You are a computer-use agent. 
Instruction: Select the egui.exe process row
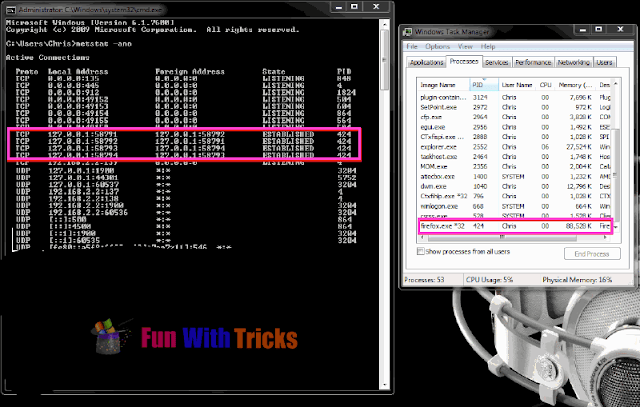click(x=515, y=127)
